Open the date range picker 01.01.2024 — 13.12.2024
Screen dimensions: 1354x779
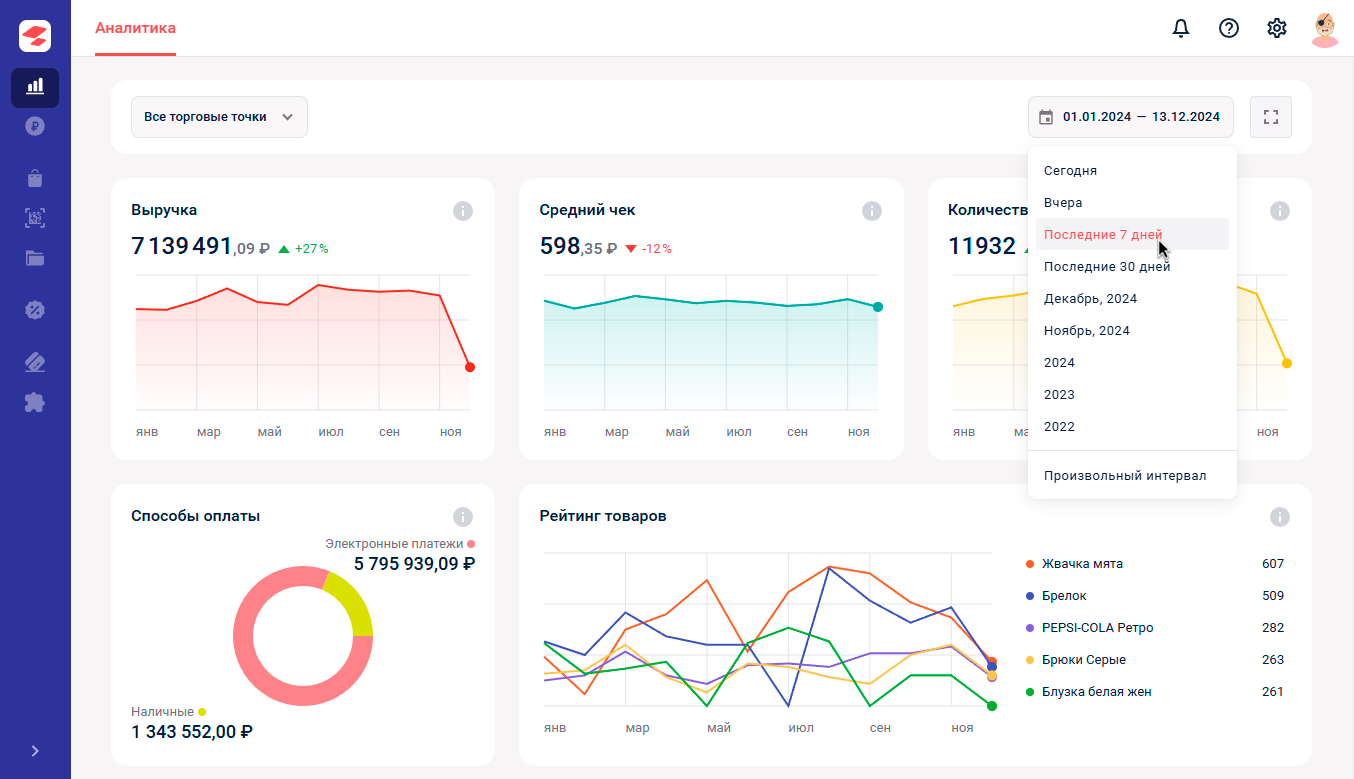click(x=1131, y=117)
